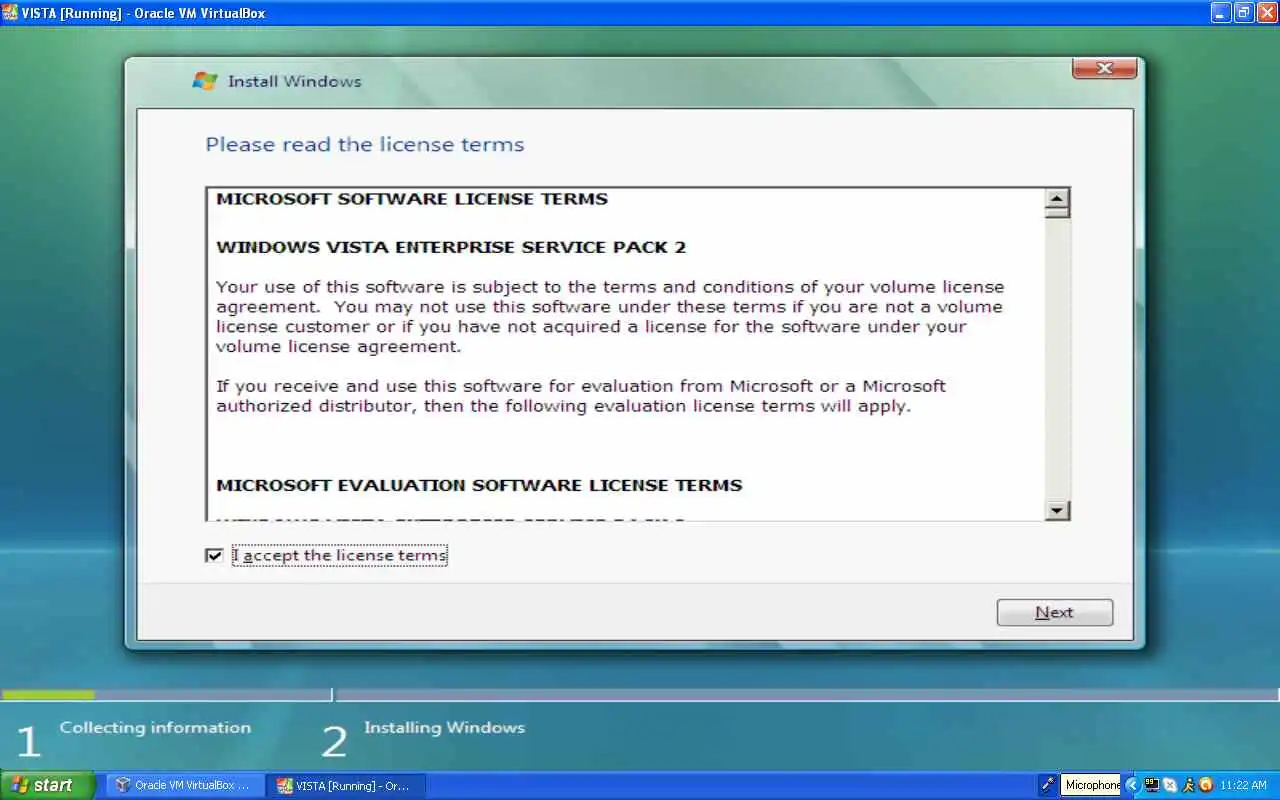The height and width of the screenshot is (800, 1280).
Task: Click the VirtualBox window title icon
Action: pyautogui.click(x=10, y=13)
